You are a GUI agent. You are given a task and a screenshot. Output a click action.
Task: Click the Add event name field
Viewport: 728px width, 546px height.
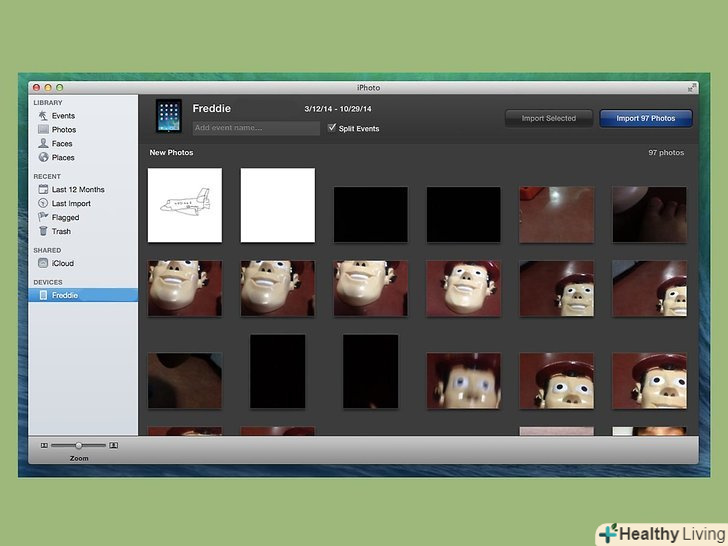click(256, 128)
